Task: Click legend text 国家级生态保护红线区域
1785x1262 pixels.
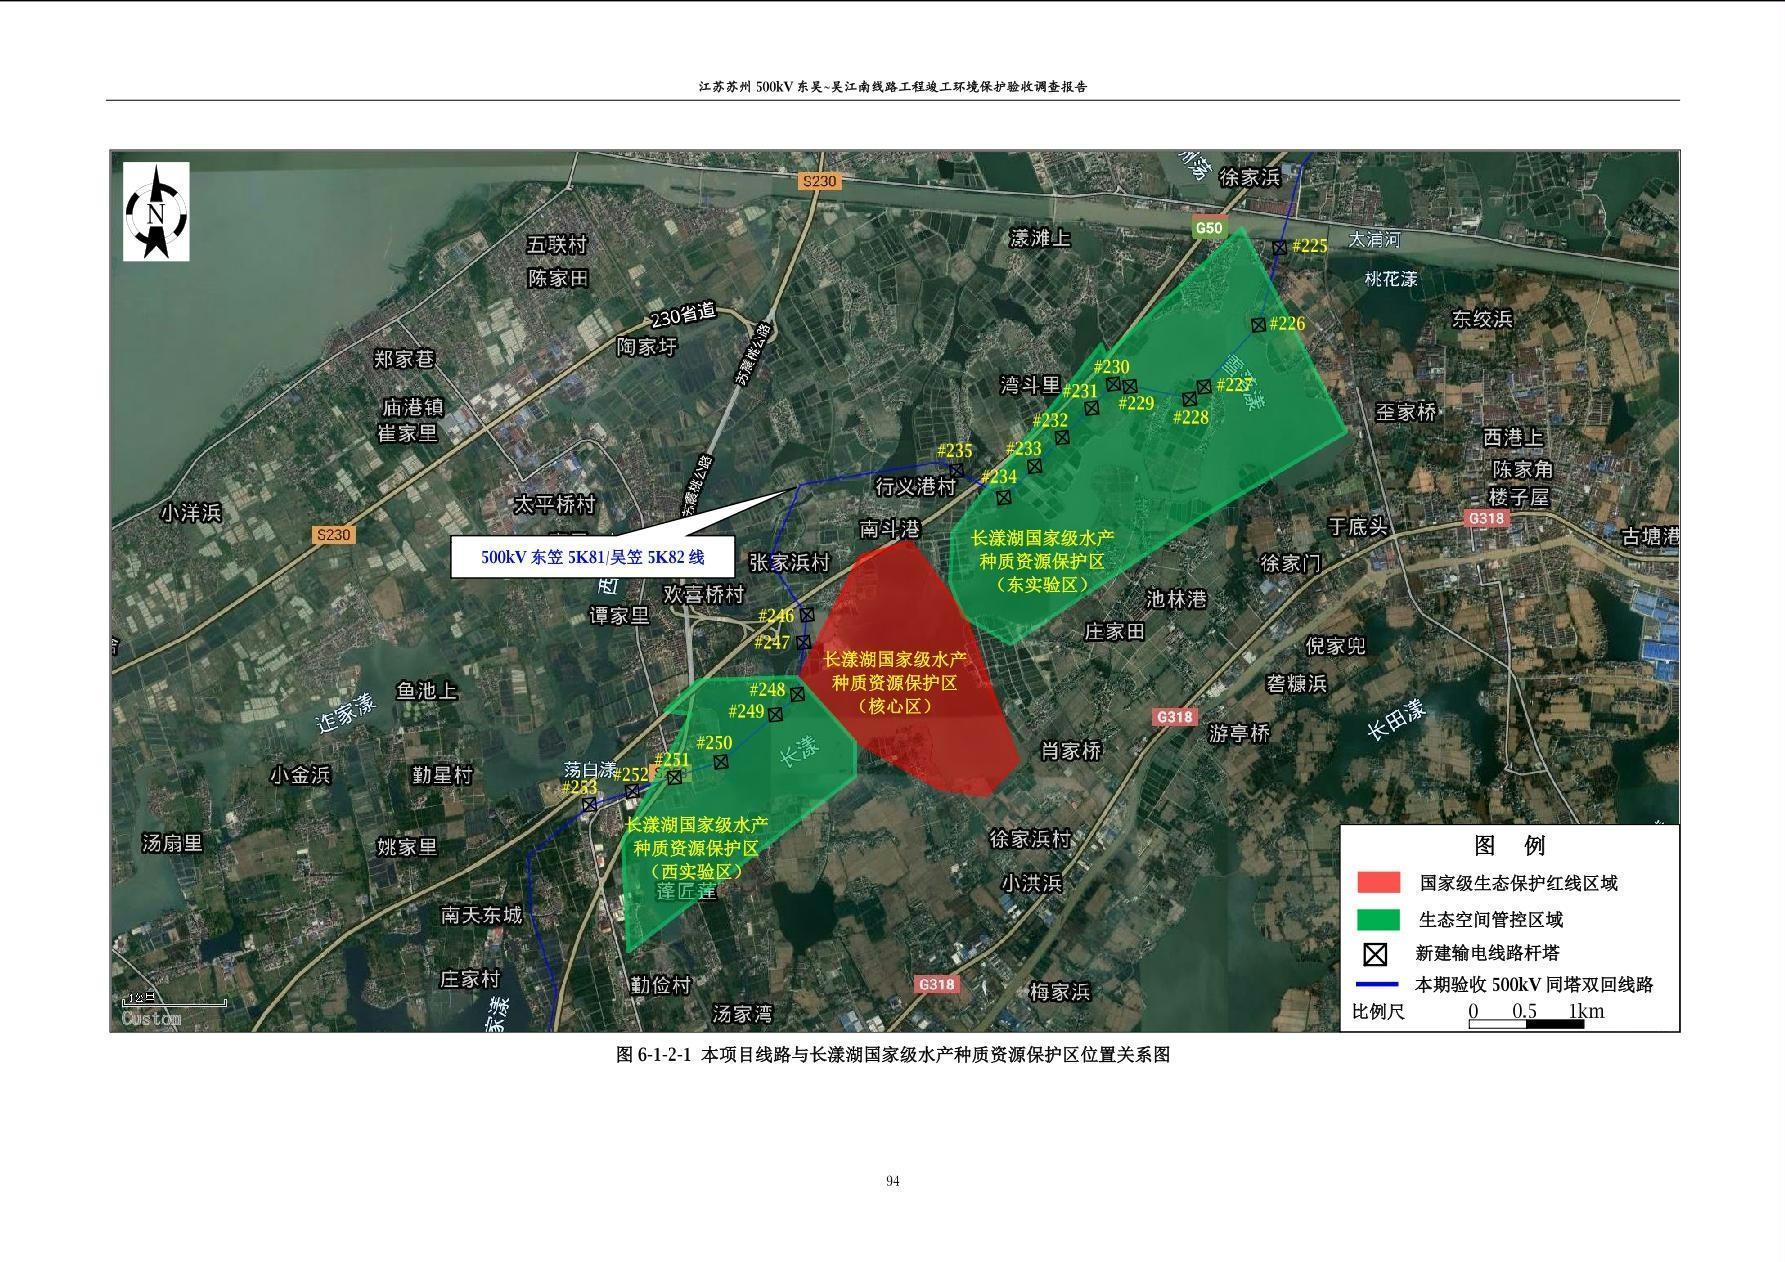Action: click(x=1518, y=883)
